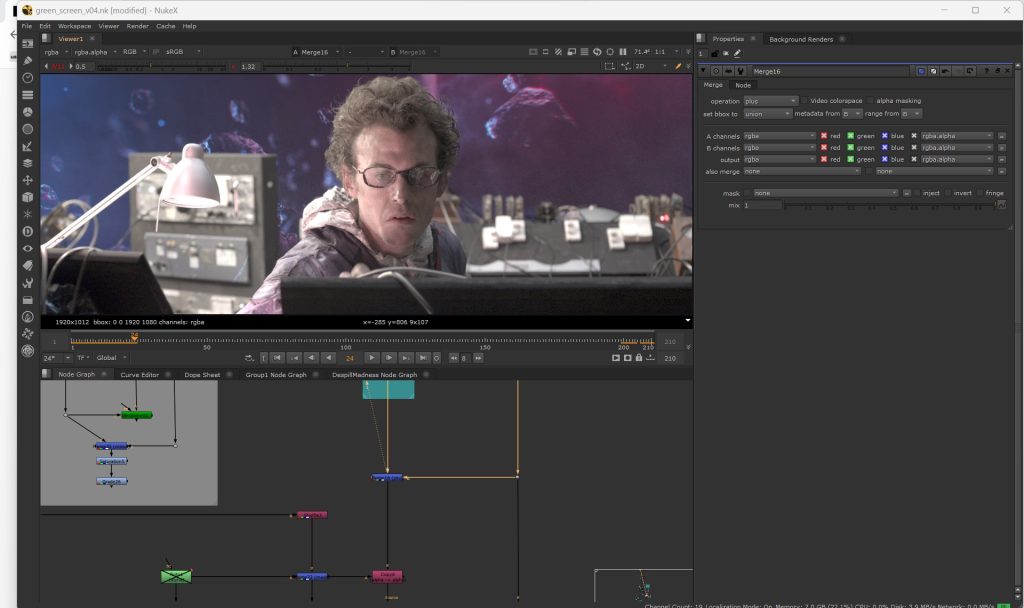
Task: Open the set bbox to dropdown
Action: [x=767, y=114]
